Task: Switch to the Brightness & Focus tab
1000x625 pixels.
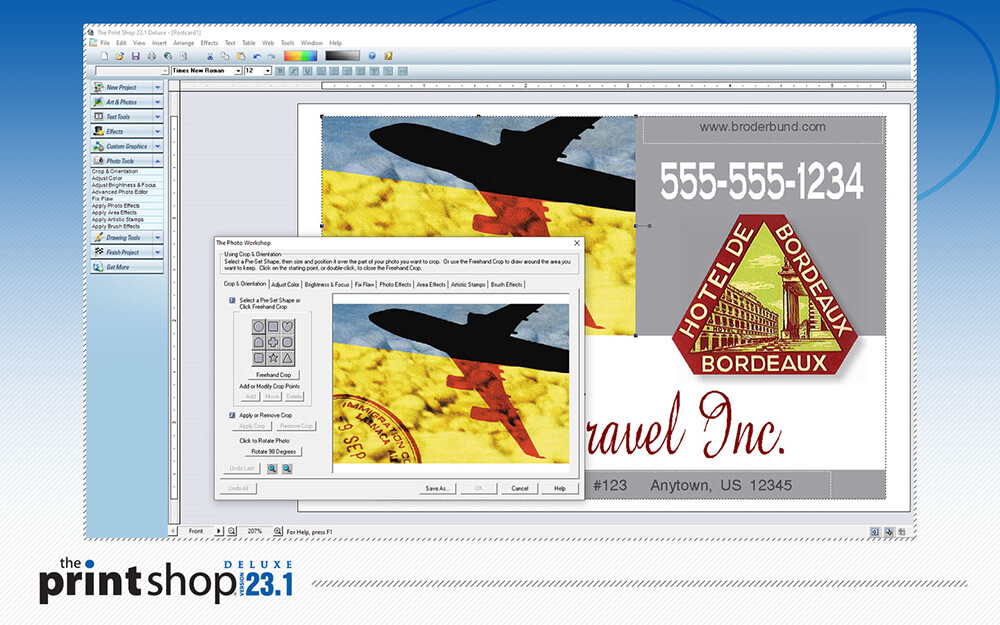Action: click(x=327, y=284)
